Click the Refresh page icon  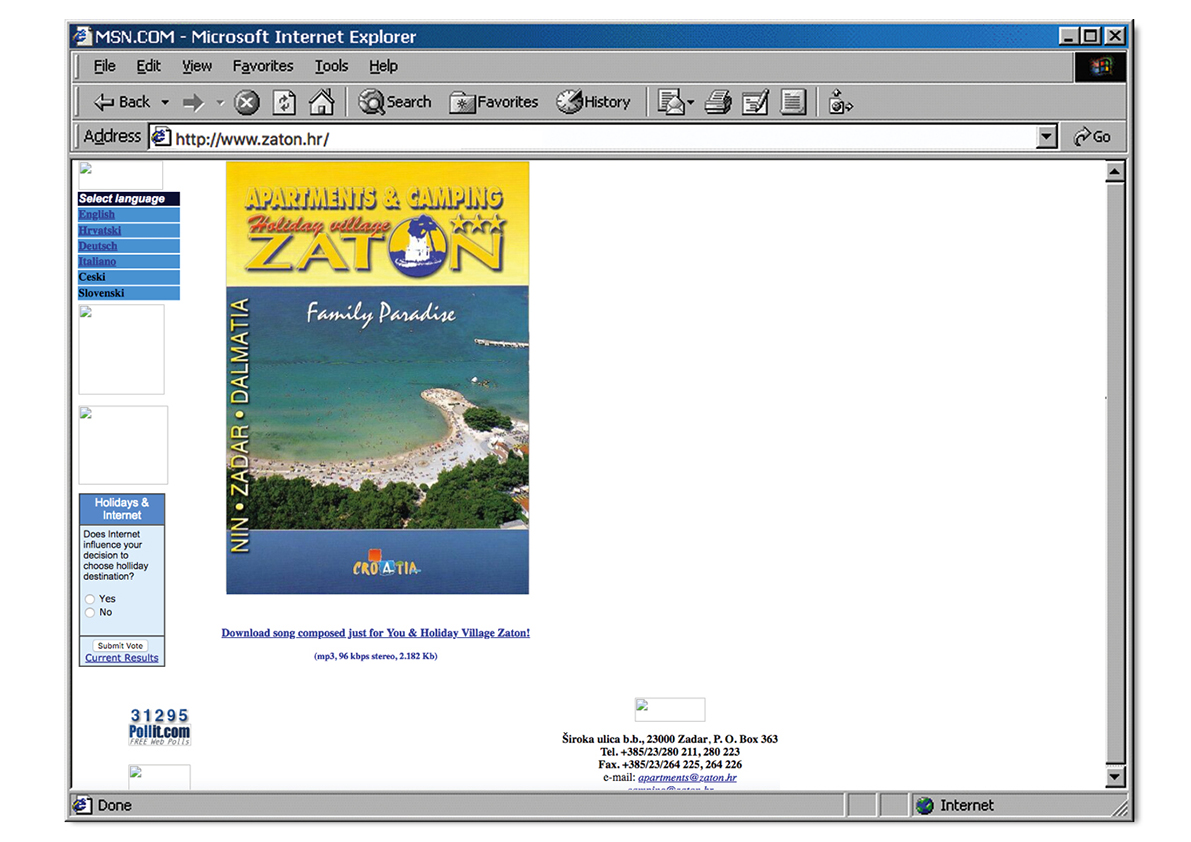(284, 102)
